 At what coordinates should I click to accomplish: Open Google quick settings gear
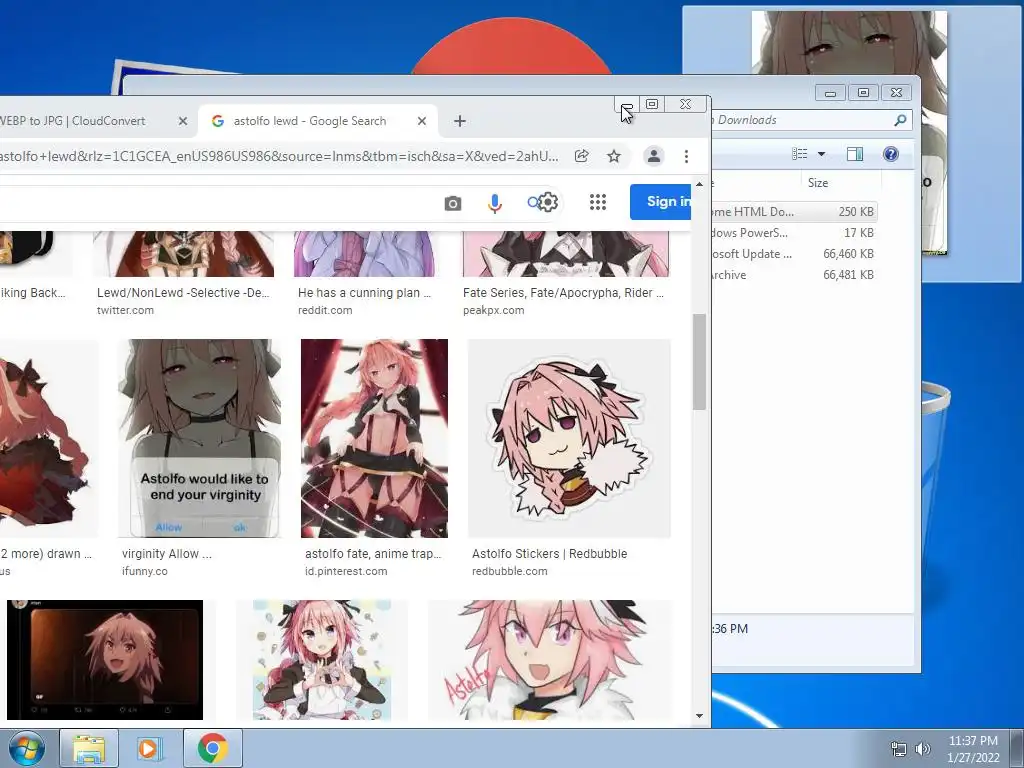coord(547,202)
